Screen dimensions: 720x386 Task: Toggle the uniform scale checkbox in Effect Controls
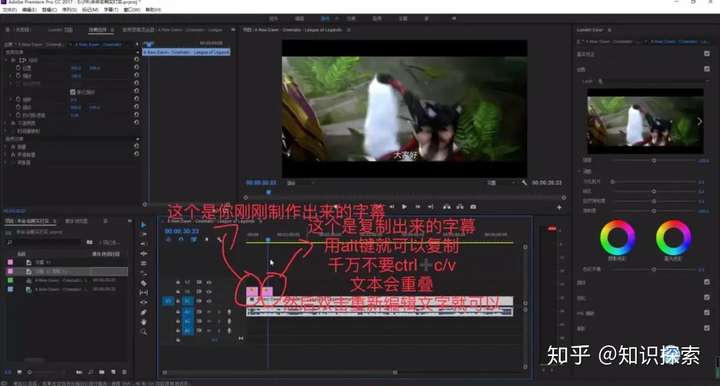(x=73, y=92)
